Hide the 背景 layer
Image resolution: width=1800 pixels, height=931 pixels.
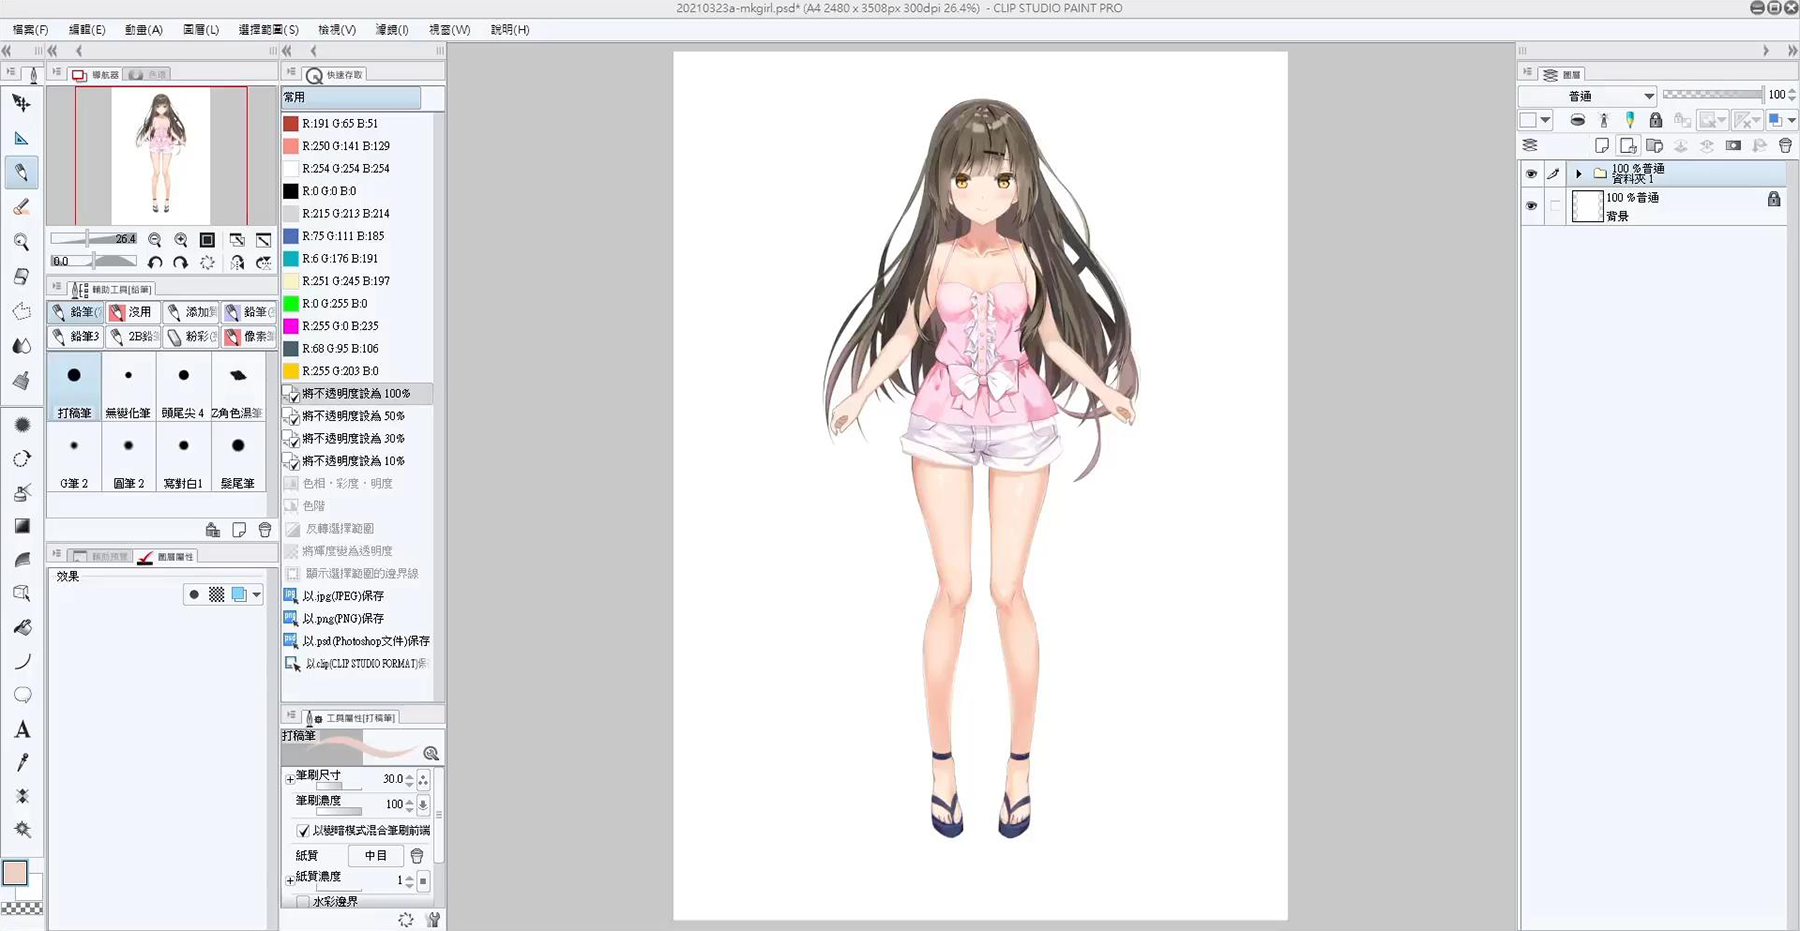pyautogui.click(x=1531, y=206)
